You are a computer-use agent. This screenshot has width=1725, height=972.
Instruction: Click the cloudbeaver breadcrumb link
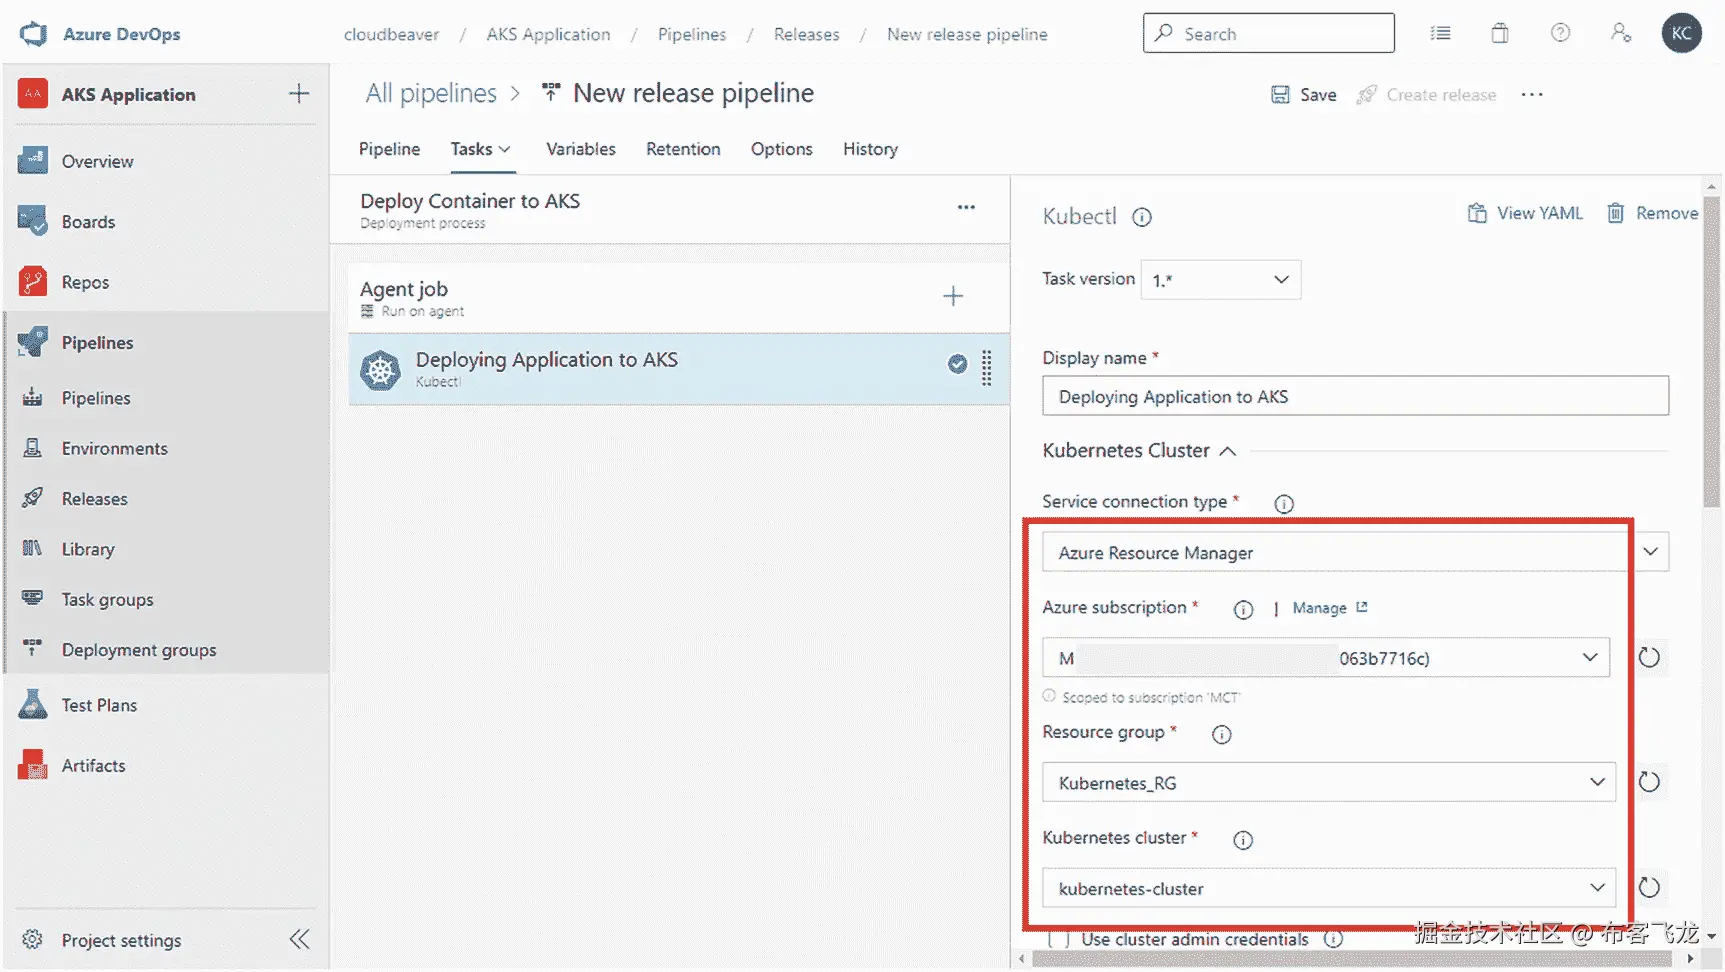[391, 34]
